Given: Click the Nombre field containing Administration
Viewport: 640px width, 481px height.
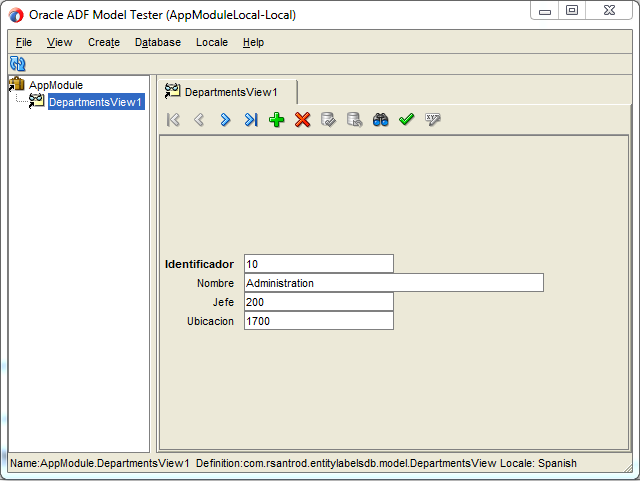Looking at the screenshot, I should pyautogui.click(x=394, y=283).
